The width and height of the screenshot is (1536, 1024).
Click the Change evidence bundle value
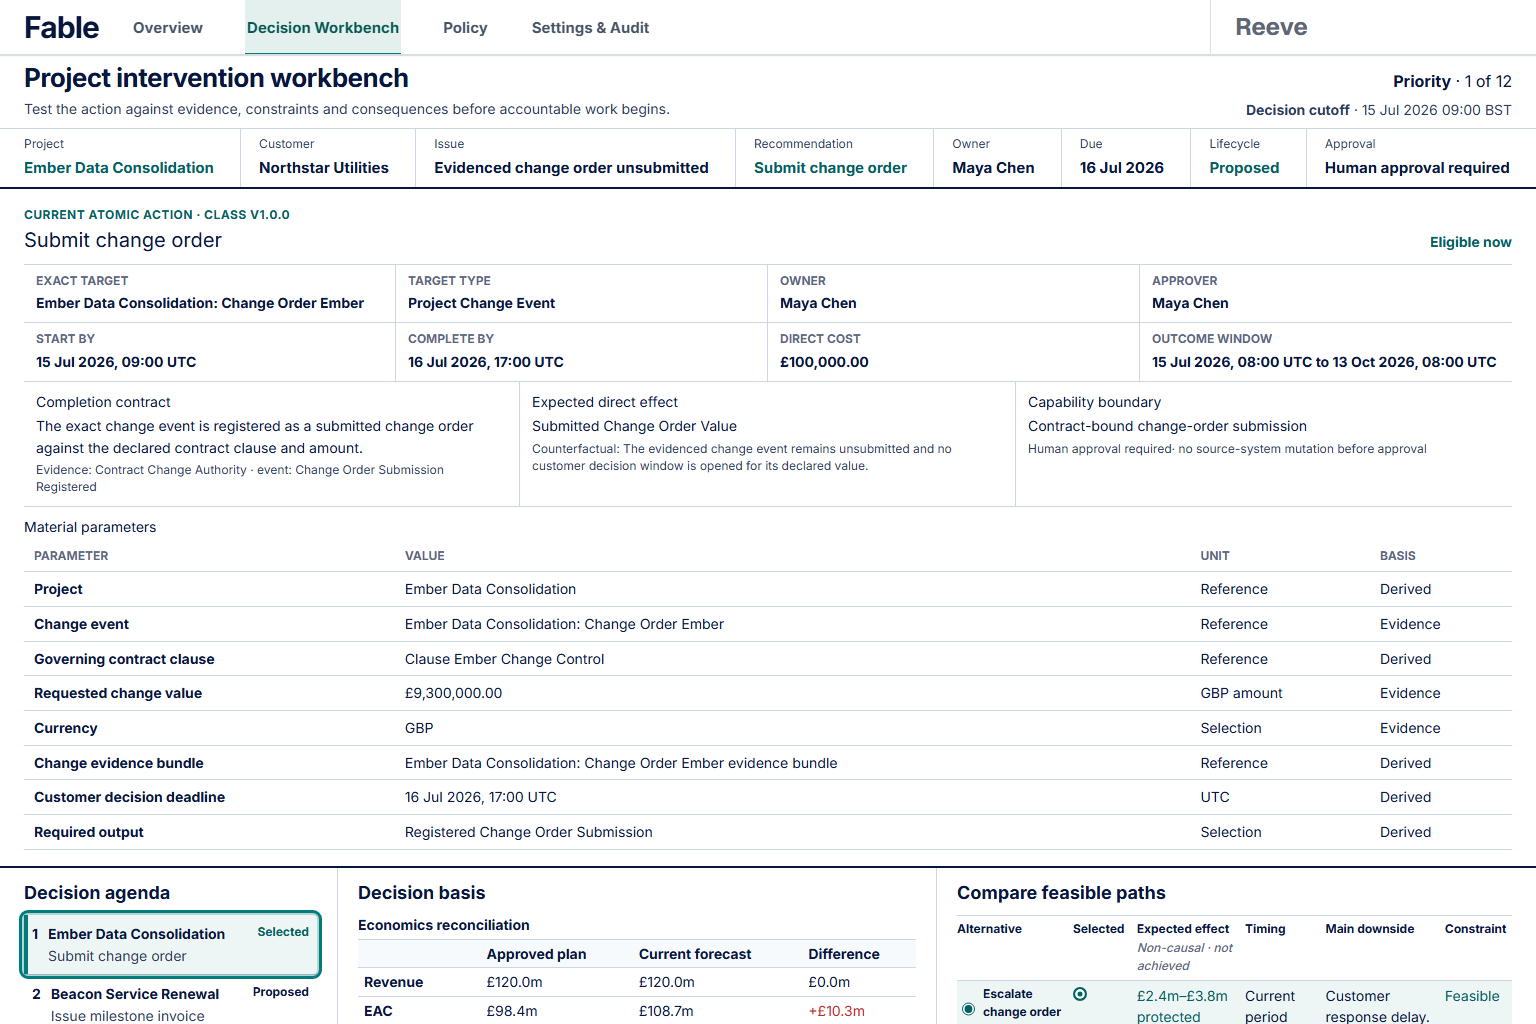coord(621,763)
